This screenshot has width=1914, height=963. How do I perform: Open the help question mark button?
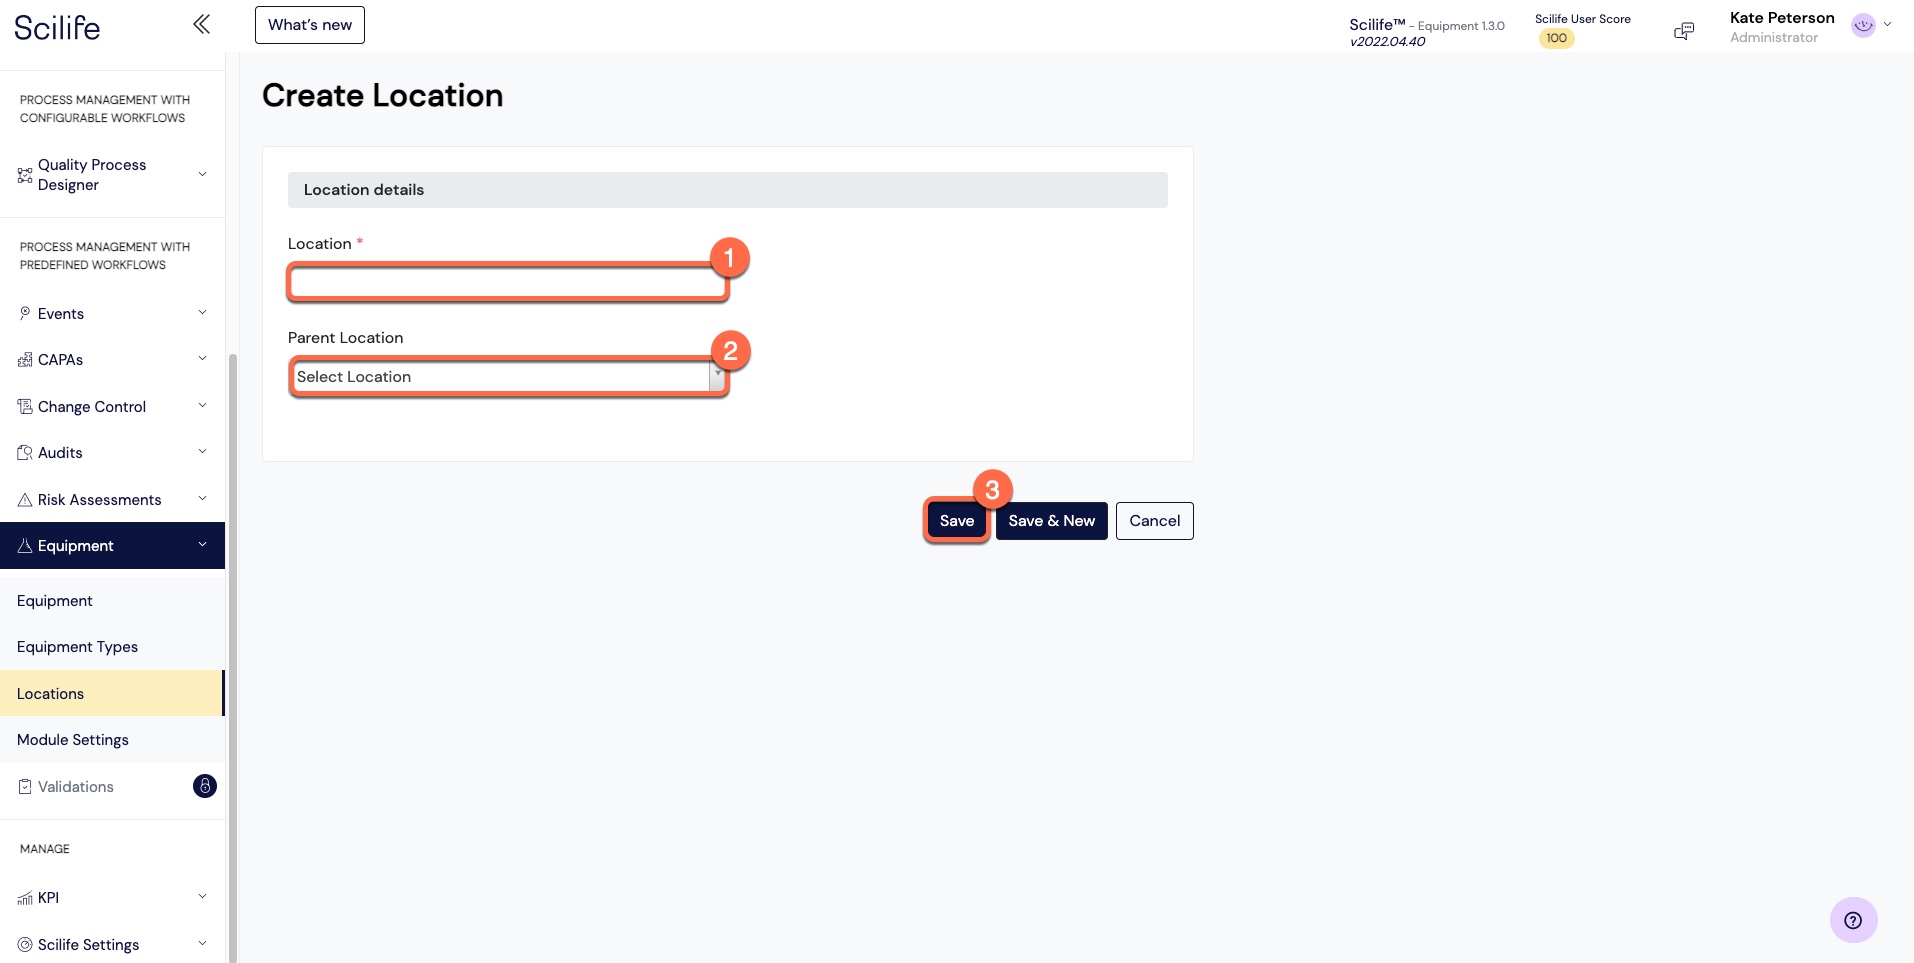[x=1853, y=920]
